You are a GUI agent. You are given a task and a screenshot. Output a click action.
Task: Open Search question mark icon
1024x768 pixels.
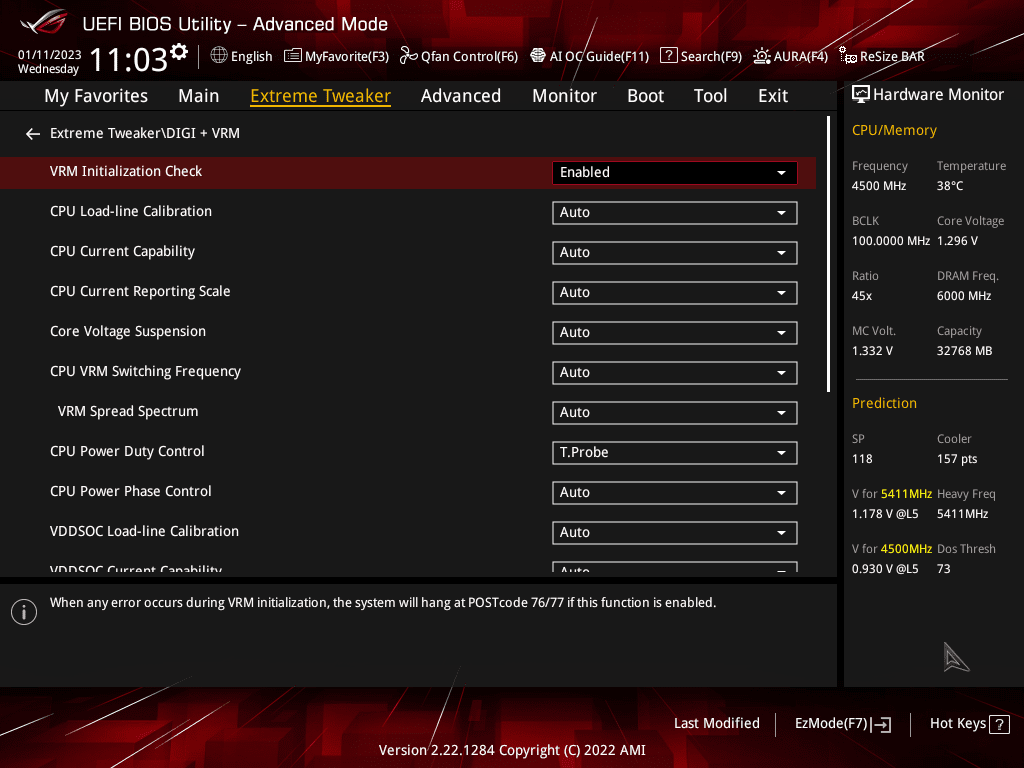[x=669, y=56]
